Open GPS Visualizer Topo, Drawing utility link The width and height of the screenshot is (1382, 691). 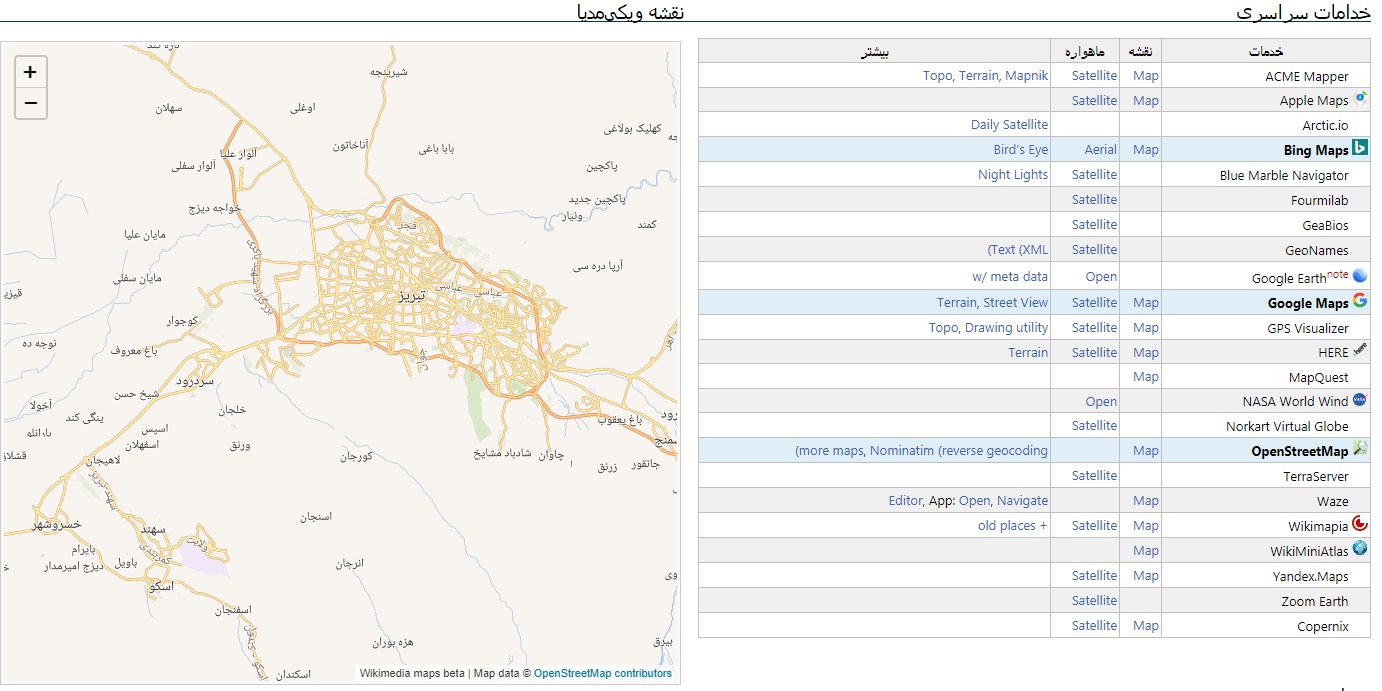click(988, 328)
